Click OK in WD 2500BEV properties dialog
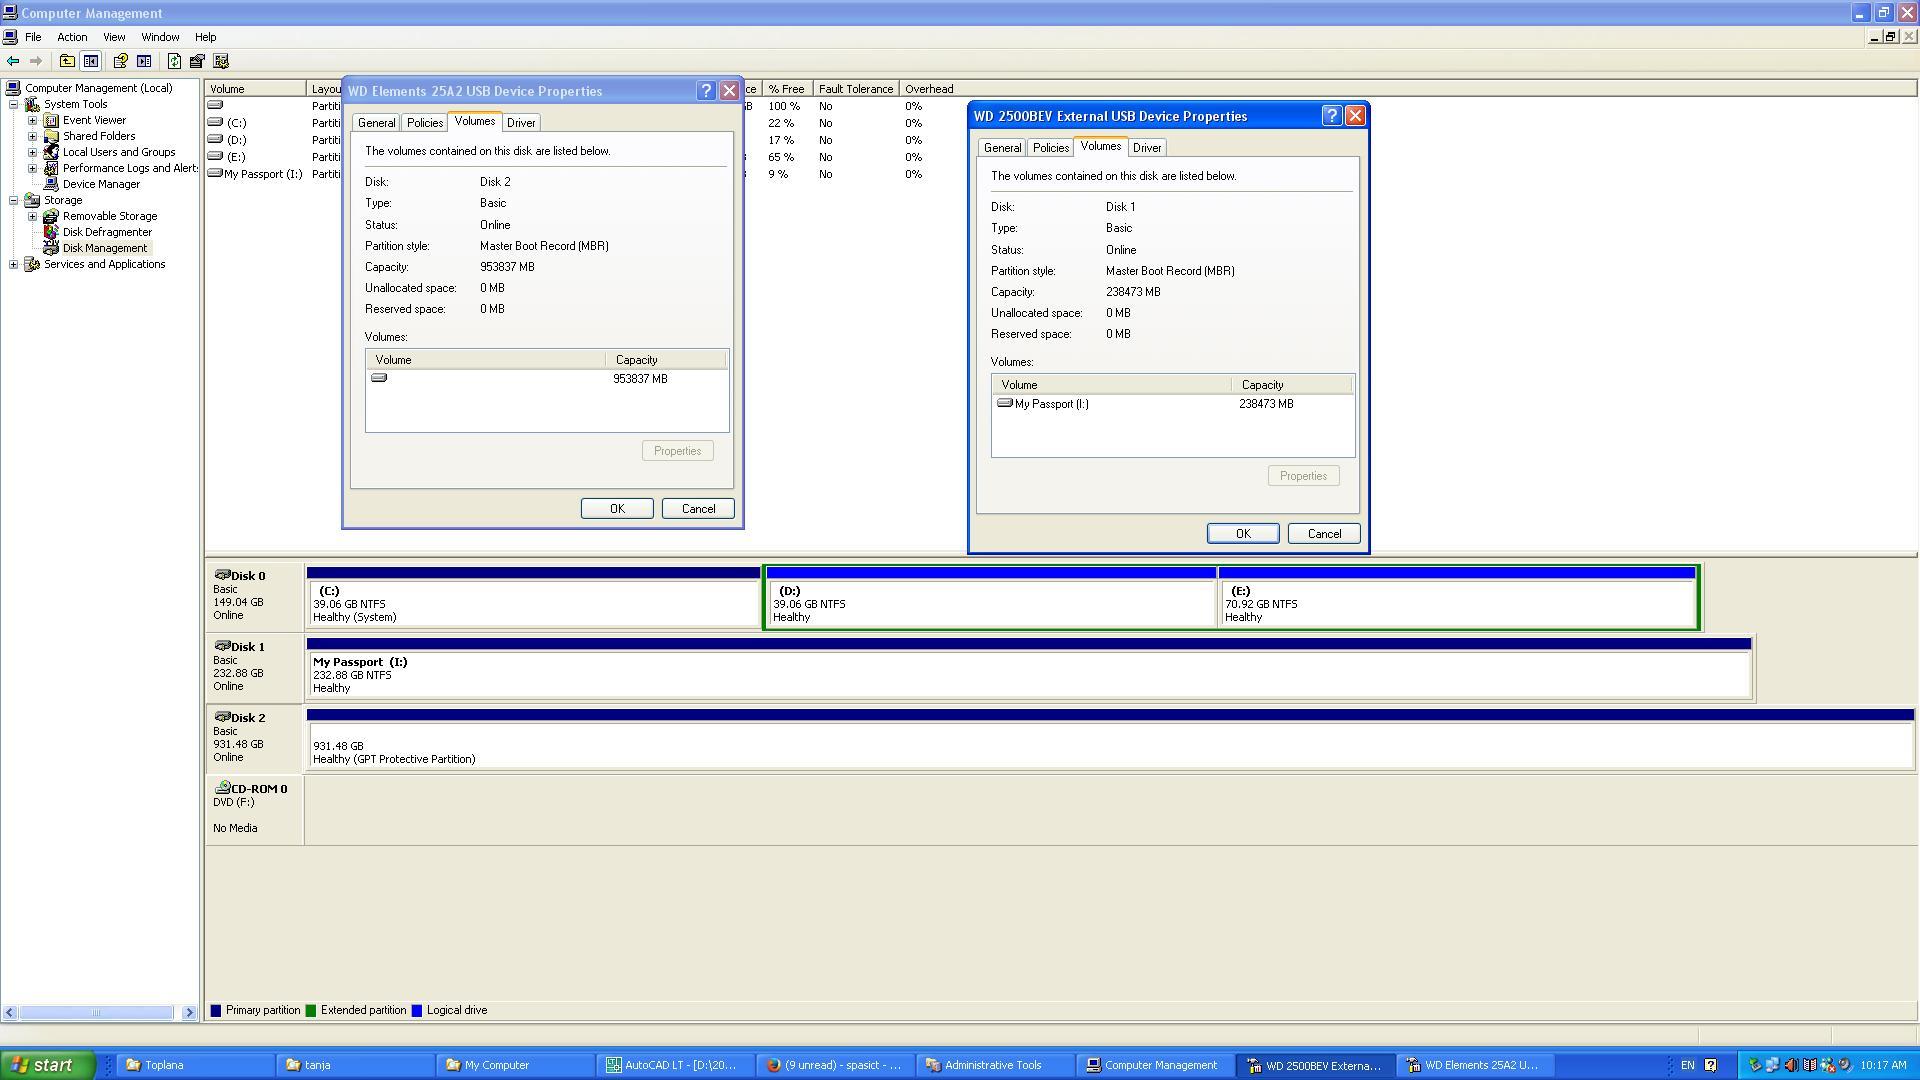This screenshot has height=1080, width=1920. tap(1243, 533)
